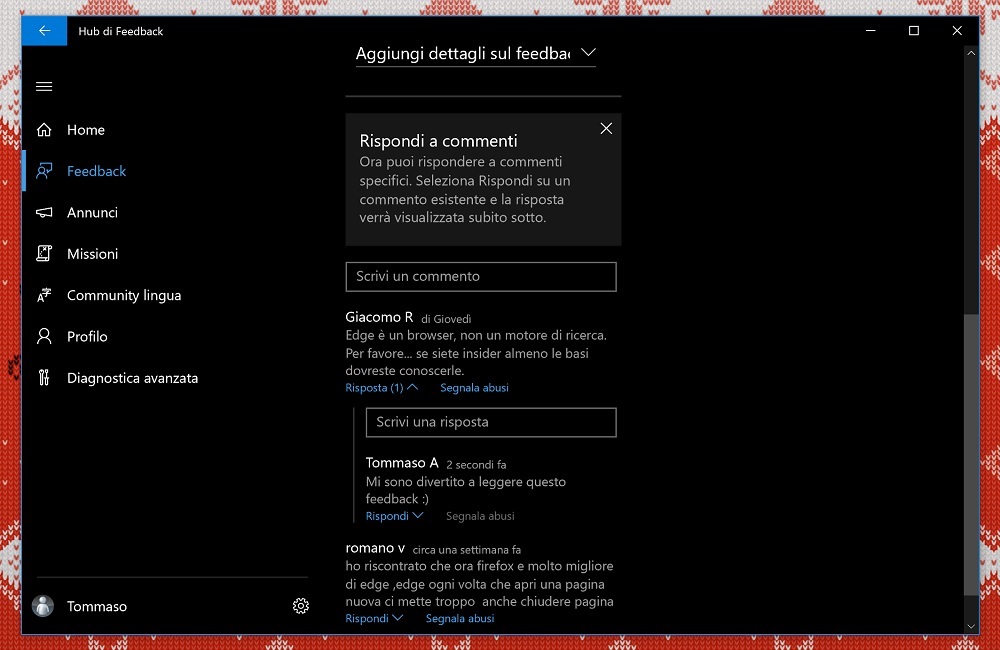Maximize the Hub di Feedback window

click(x=914, y=31)
